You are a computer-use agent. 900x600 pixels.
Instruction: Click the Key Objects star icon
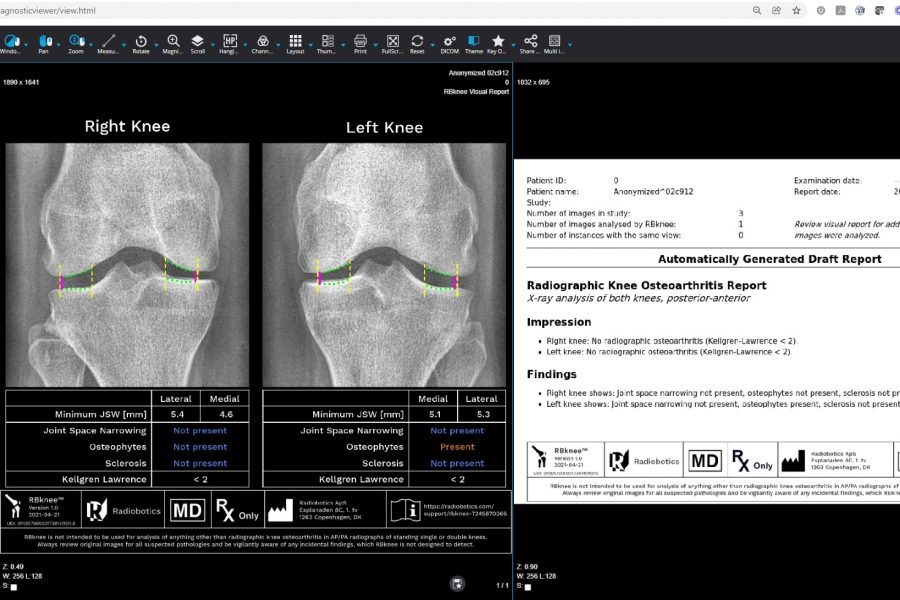498,41
